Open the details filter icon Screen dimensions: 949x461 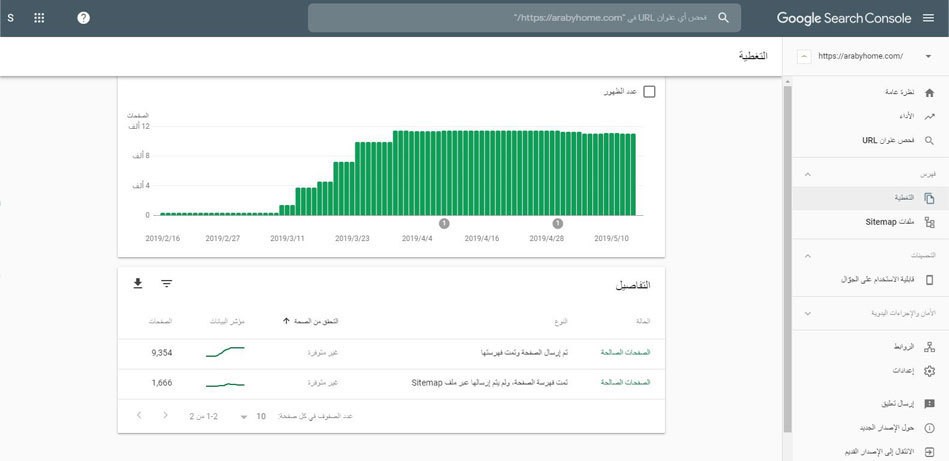point(166,283)
